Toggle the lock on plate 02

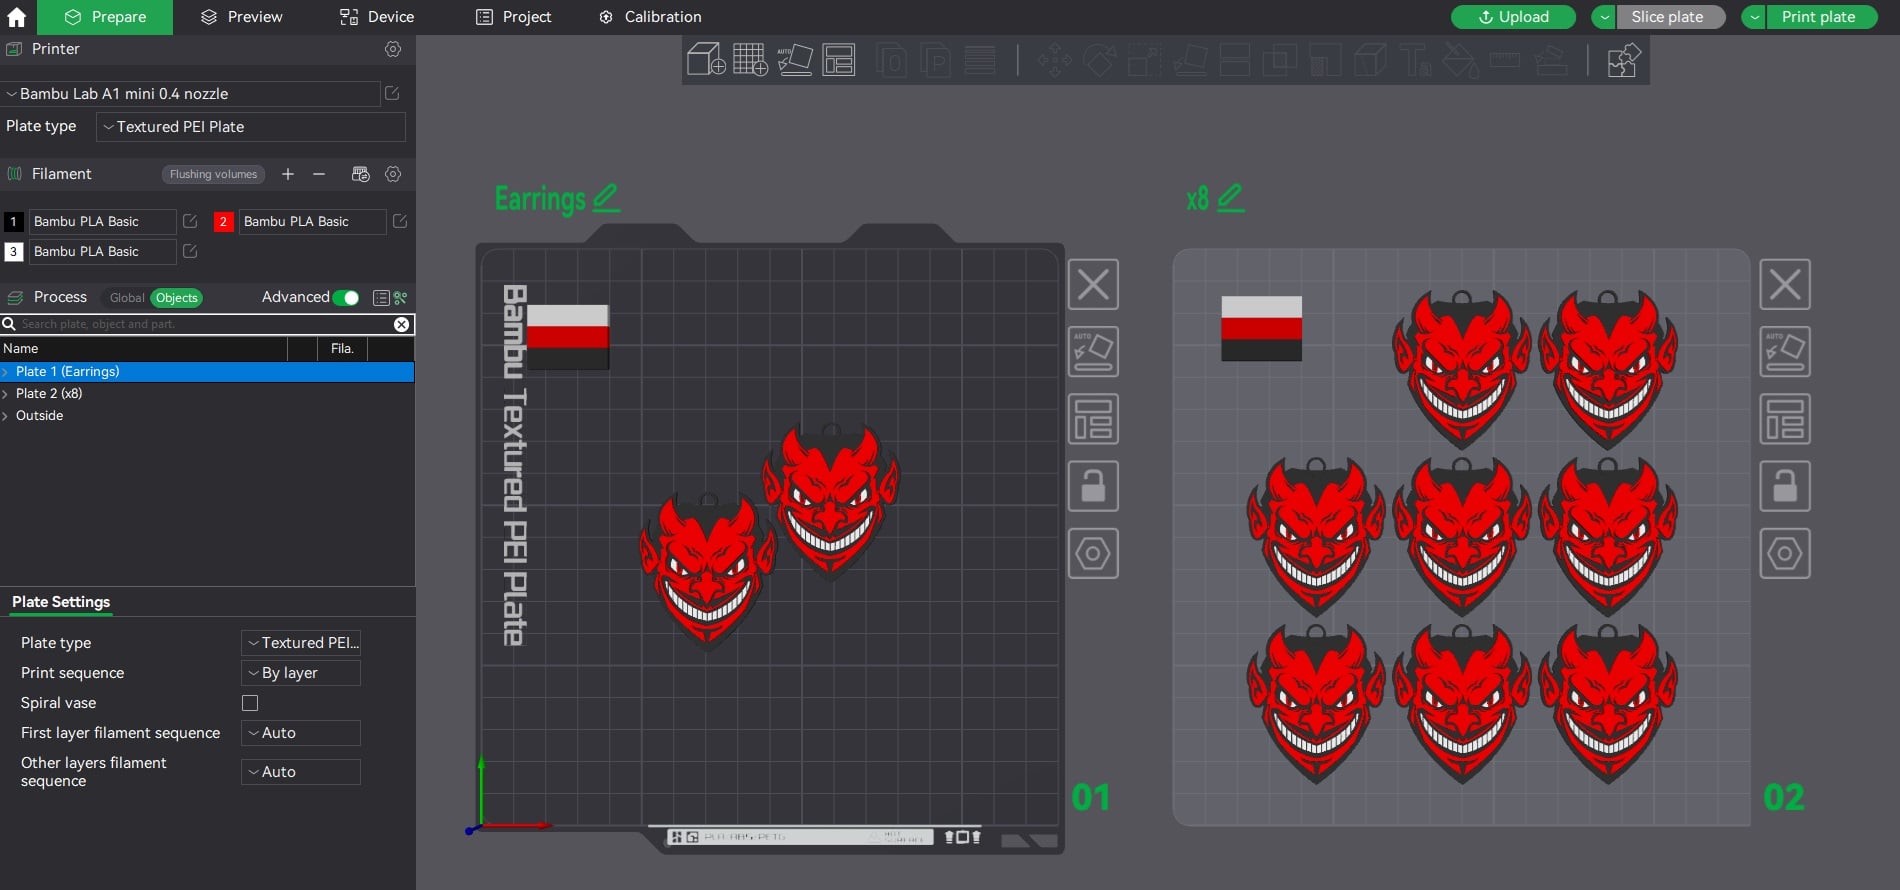[x=1785, y=486]
